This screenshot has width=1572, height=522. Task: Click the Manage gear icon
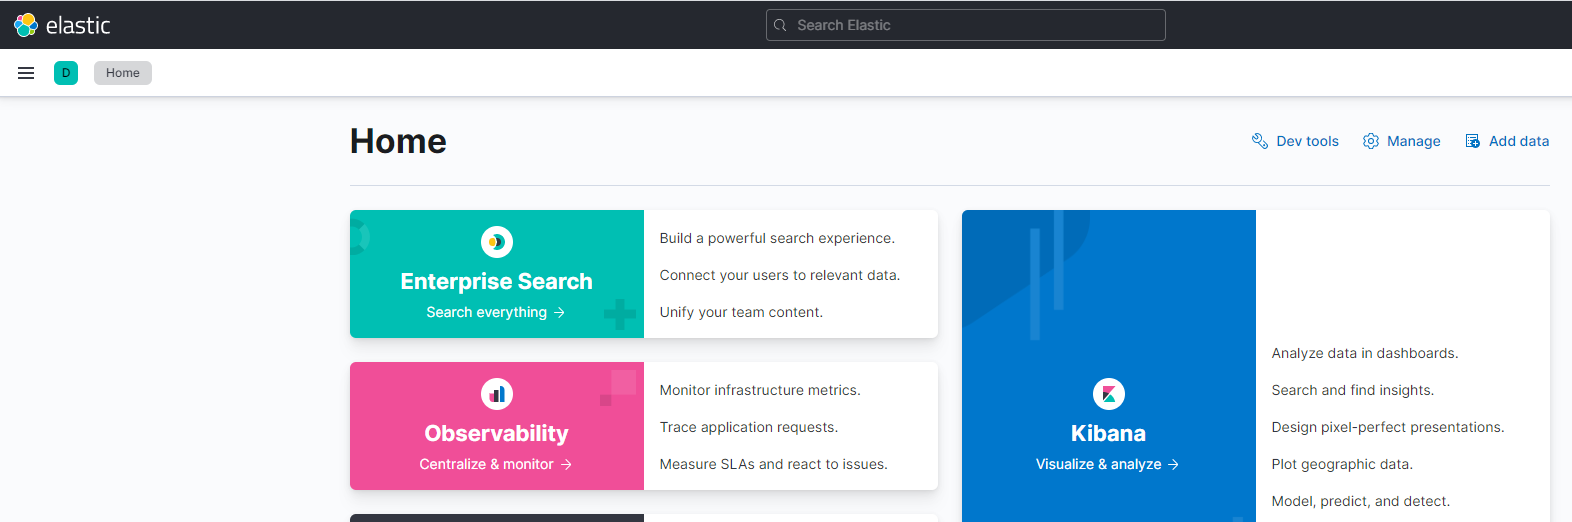point(1371,141)
